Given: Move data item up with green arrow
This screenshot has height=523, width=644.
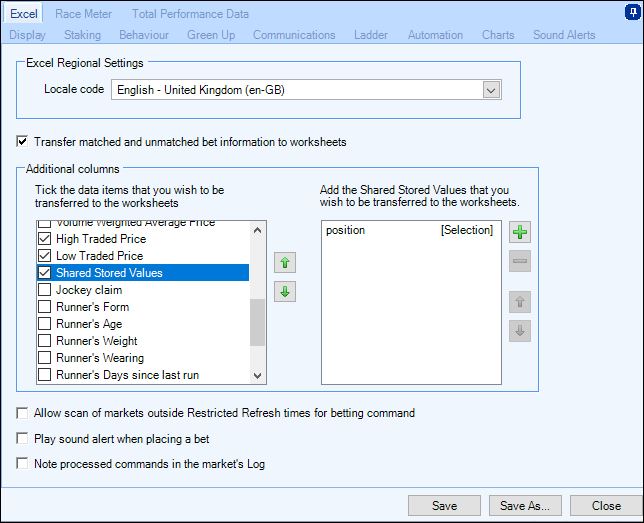Looking at the screenshot, I should coord(285,263).
